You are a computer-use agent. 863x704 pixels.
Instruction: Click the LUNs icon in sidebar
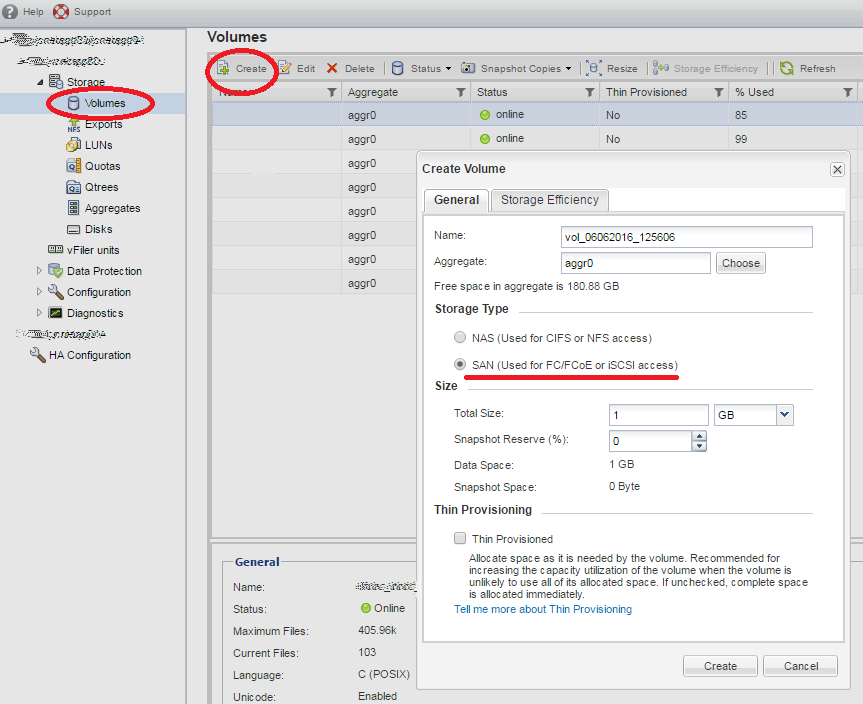75,144
